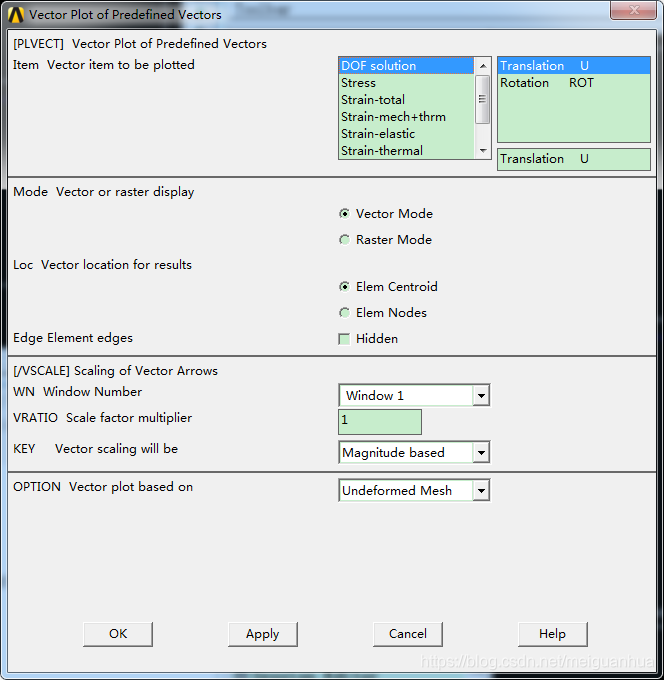Open the Undeformed Mesh option dropdown

481,491
